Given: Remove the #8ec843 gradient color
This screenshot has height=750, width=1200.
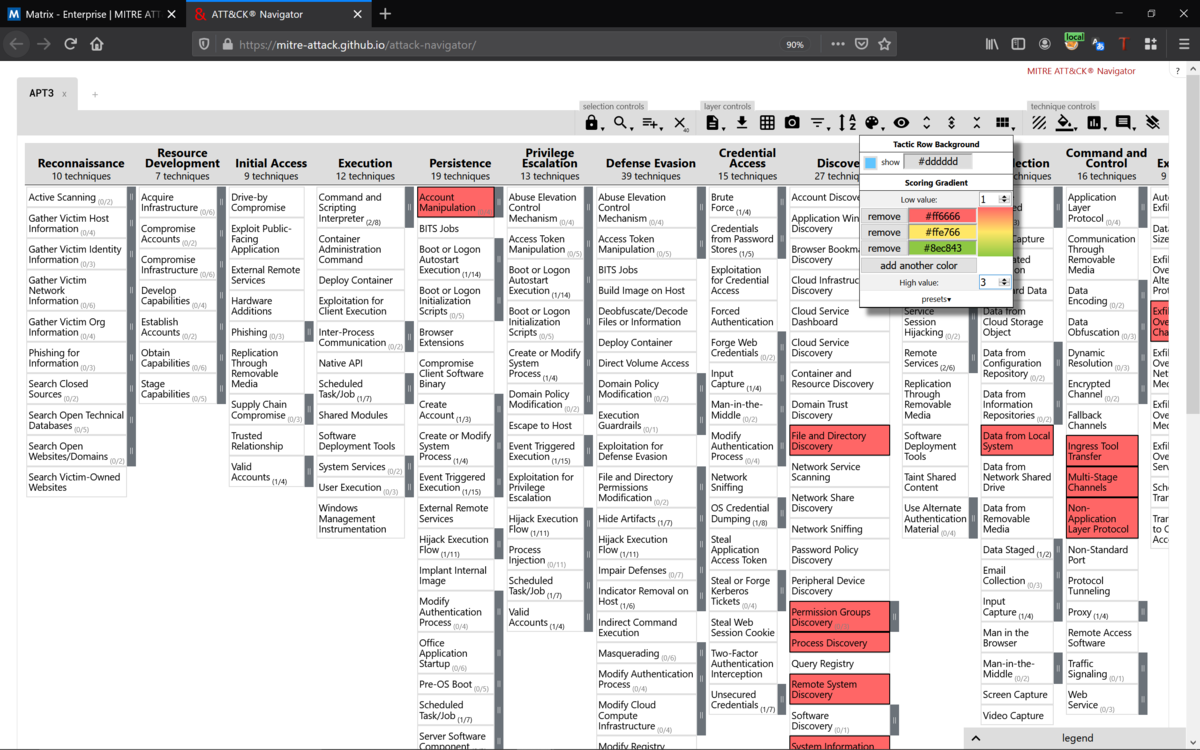Looking at the screenshot, I should pos(884,248).
